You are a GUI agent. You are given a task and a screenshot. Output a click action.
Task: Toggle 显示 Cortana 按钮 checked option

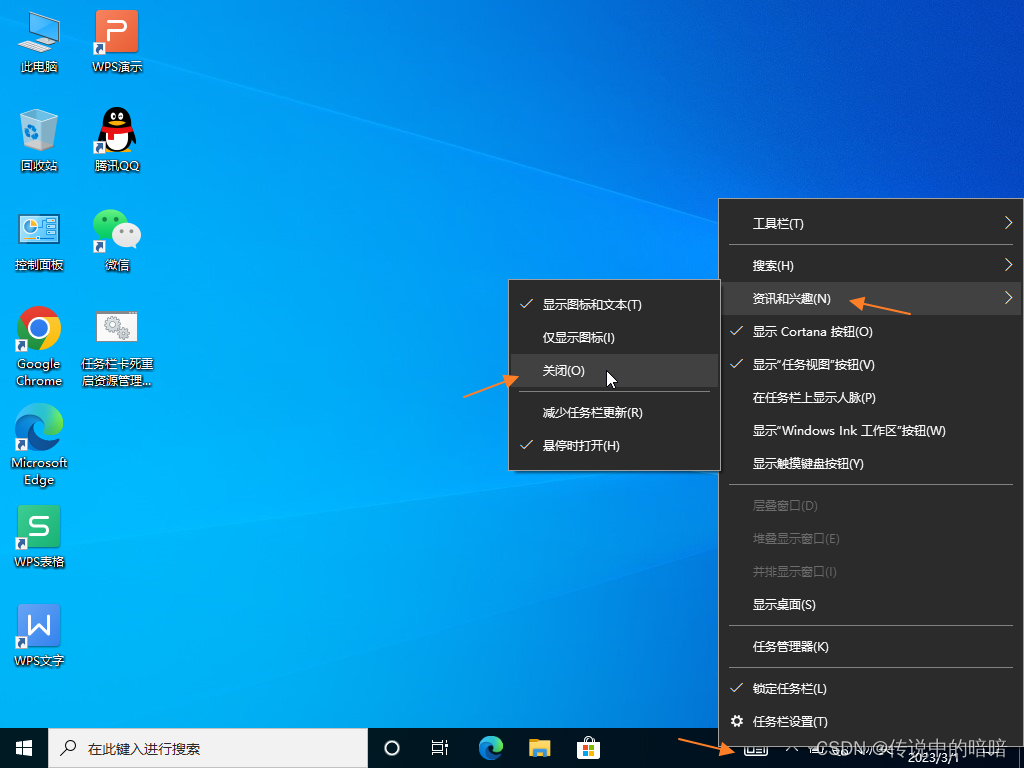[x=812, y=332]
